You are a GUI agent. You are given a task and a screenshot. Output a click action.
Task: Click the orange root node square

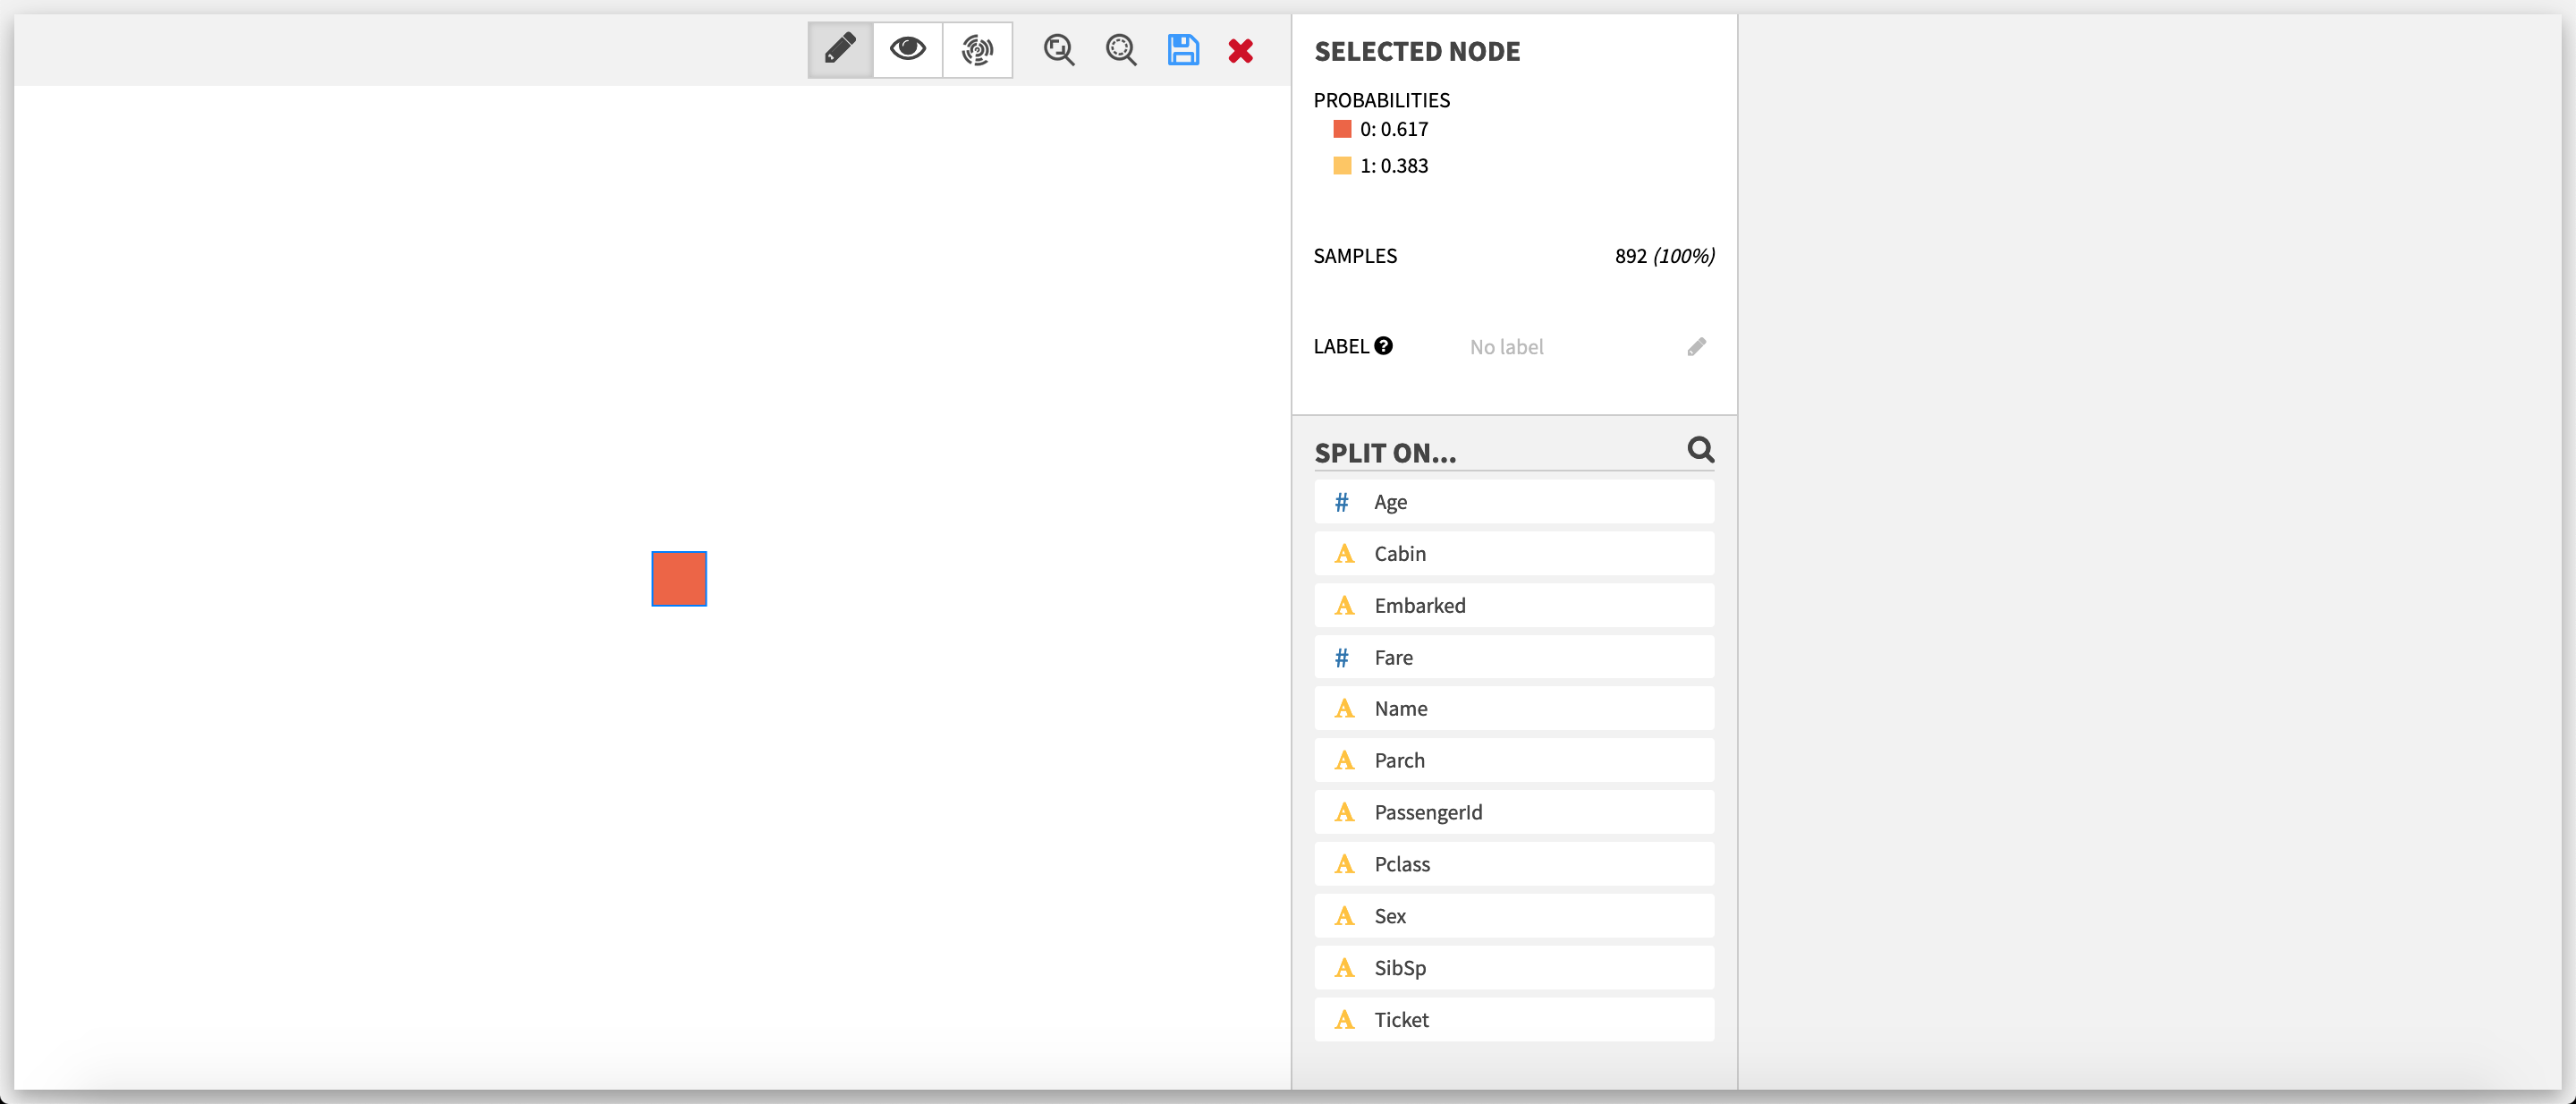[679, 579]
